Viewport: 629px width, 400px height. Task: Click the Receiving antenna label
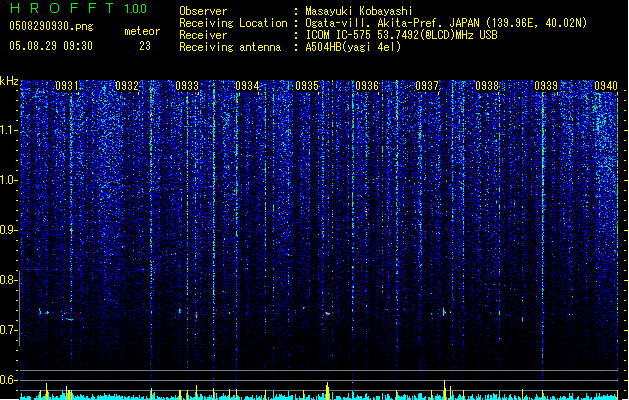230,47
